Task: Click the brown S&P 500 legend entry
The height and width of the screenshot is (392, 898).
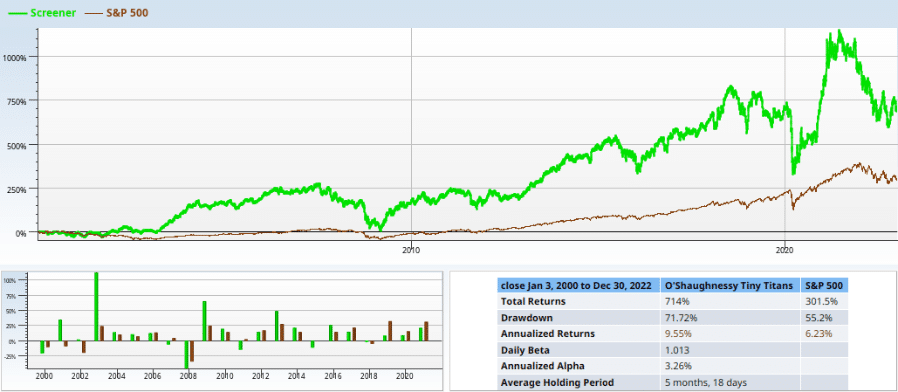Action: pos(117,13)
